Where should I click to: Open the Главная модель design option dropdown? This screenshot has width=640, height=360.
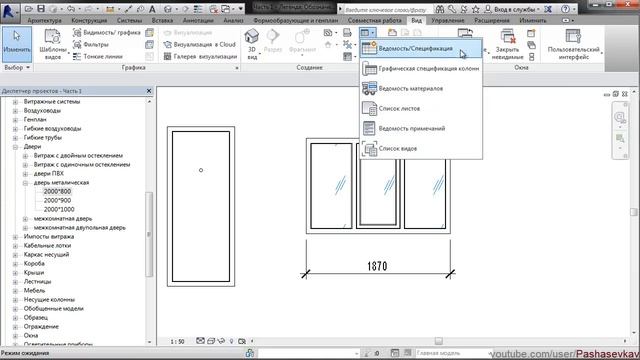453,353
